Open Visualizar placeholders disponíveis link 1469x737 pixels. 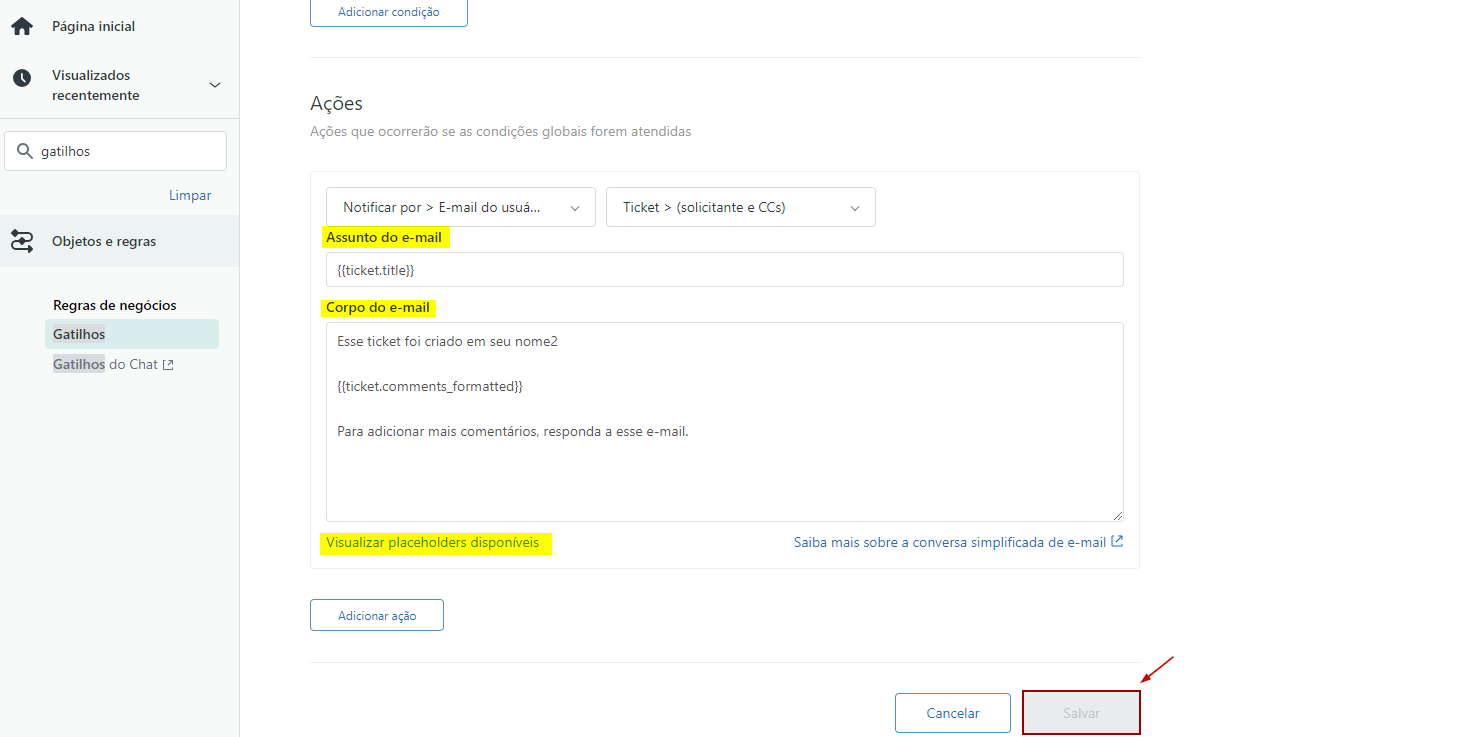(x=432, y=543)
